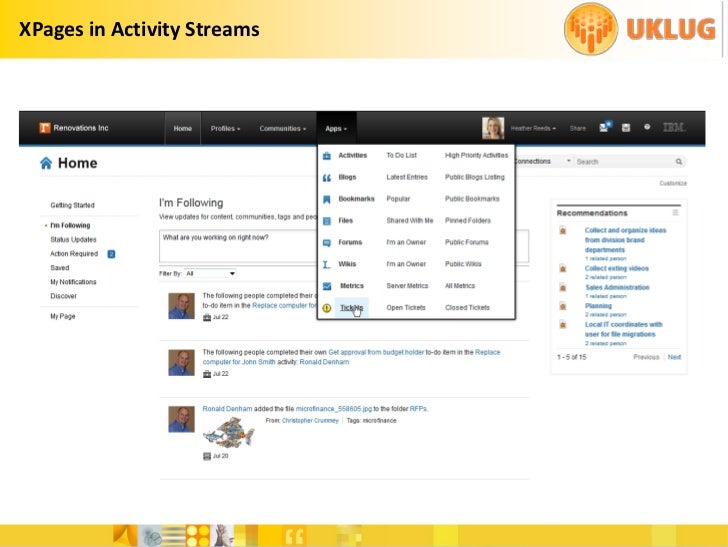
Task: Click icon beside Collect exiting videos
Action: point(563,268)
